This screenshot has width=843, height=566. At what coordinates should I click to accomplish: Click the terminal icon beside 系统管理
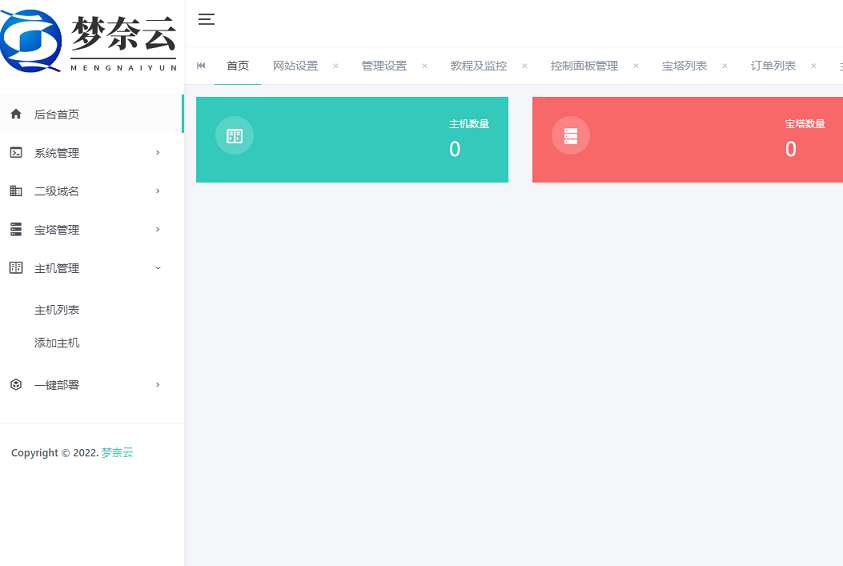click(16, 153)
